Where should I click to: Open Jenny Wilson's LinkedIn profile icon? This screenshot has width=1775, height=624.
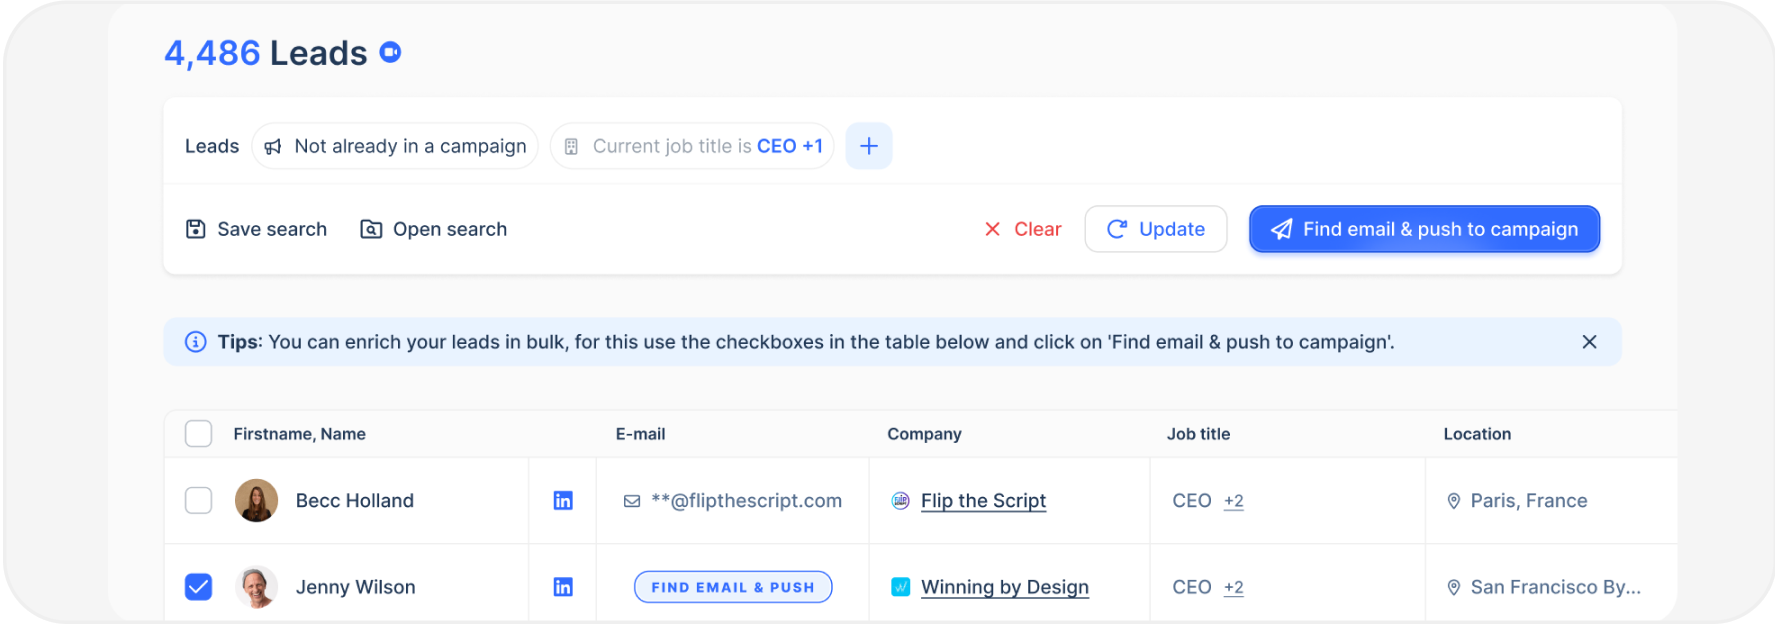563,587
